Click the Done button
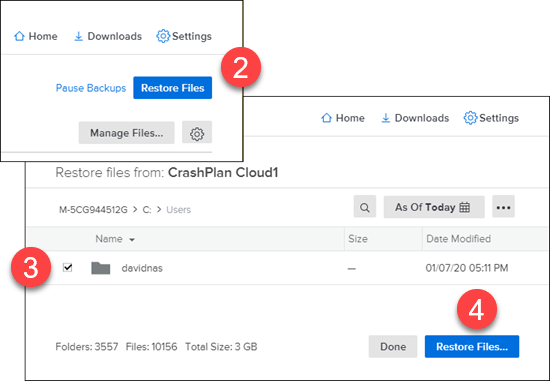The image size is (550, 381). (x=393, y=347)
